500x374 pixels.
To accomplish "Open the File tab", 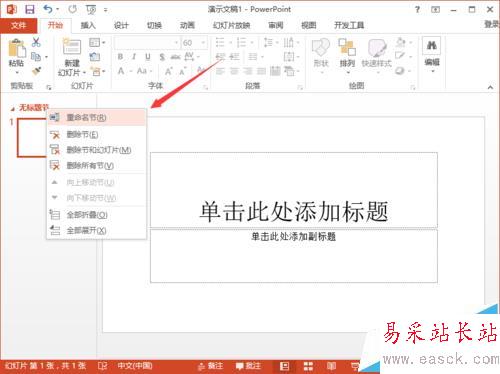I will [x=18, y=25].
